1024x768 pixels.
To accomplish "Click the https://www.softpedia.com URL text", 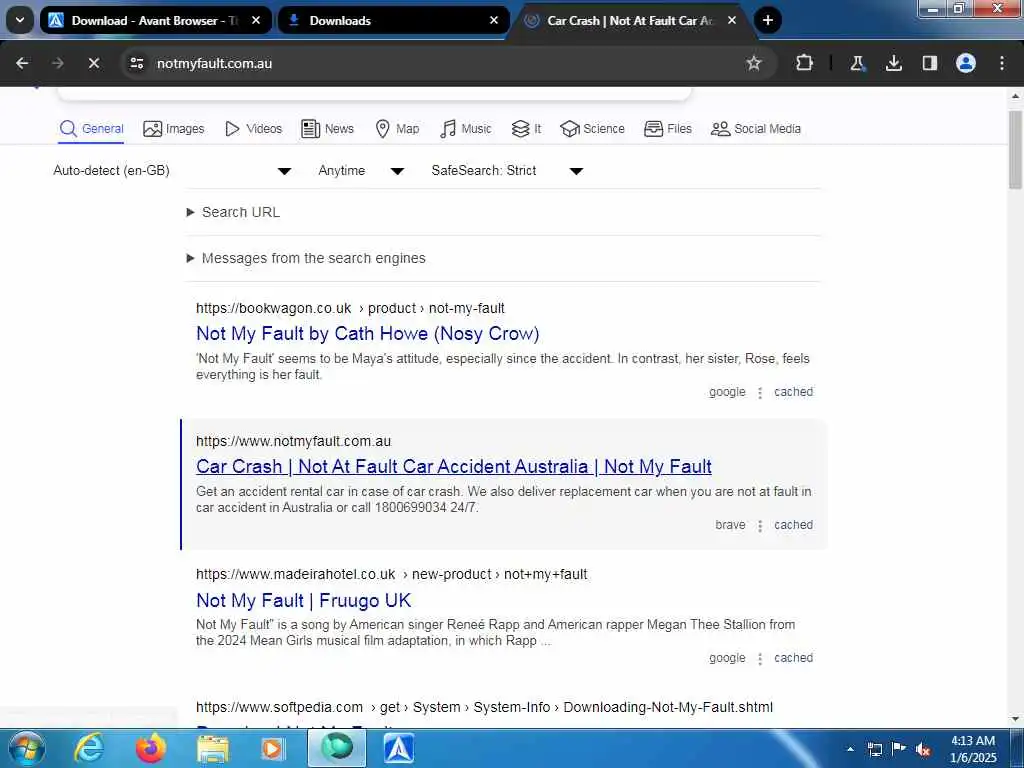I will [x=279, y=707].
